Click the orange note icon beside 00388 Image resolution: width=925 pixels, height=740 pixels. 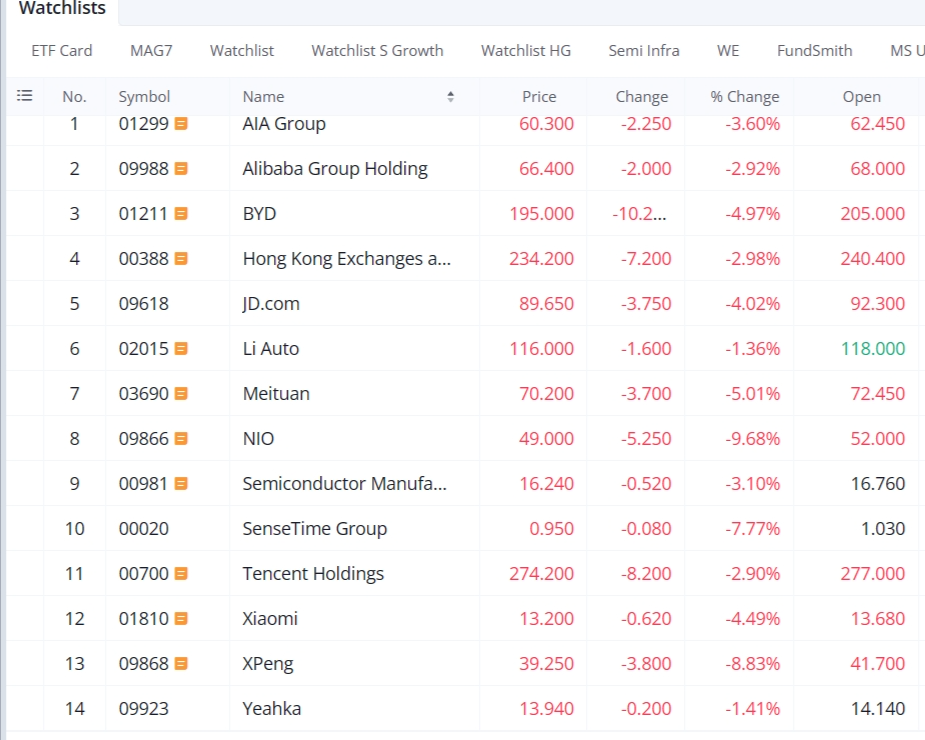click(x=181, y=258)
